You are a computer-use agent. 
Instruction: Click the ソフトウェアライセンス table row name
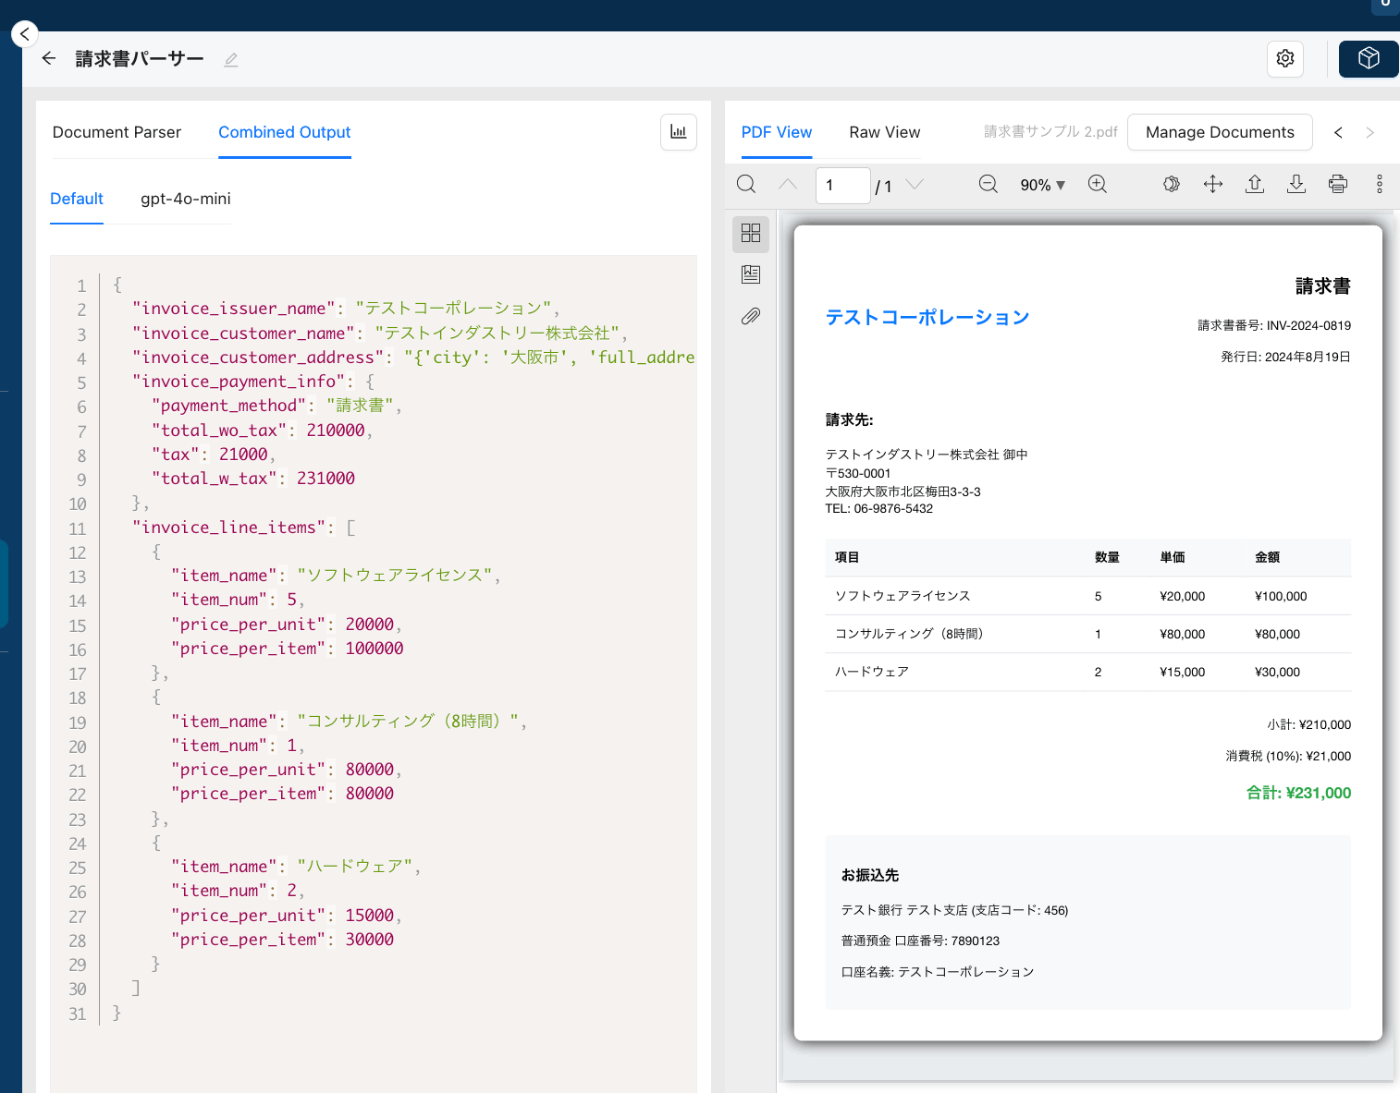pos(903,596)
